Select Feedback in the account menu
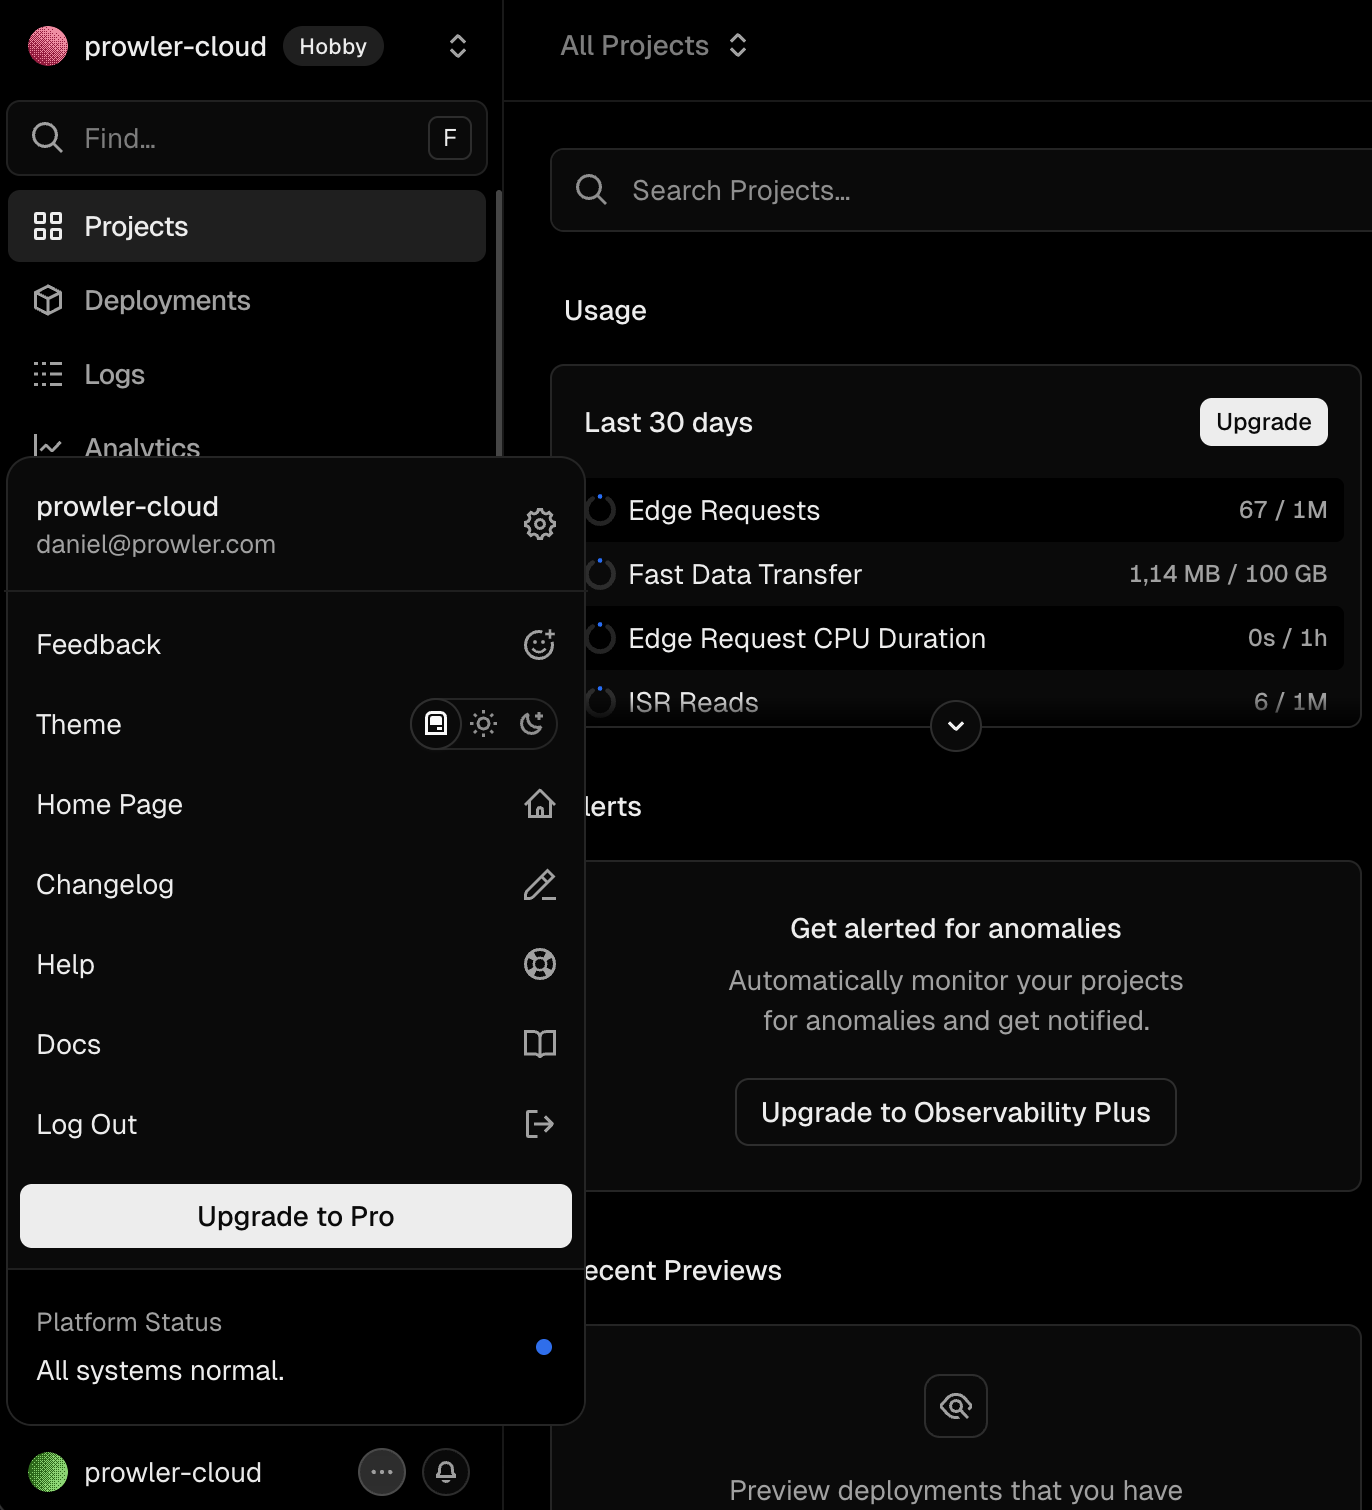Screen dimensions: 1372x1510 [x=296, y=644]
